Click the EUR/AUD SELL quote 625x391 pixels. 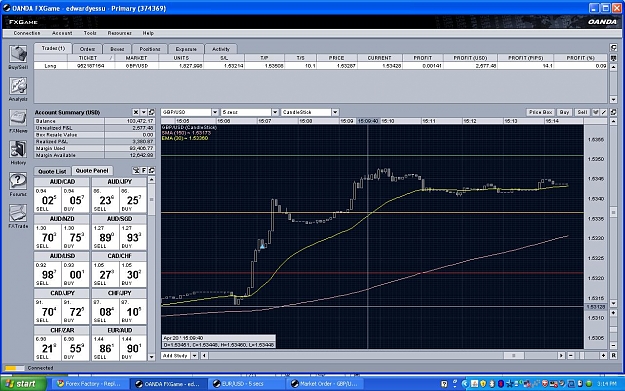pos(105,348)
